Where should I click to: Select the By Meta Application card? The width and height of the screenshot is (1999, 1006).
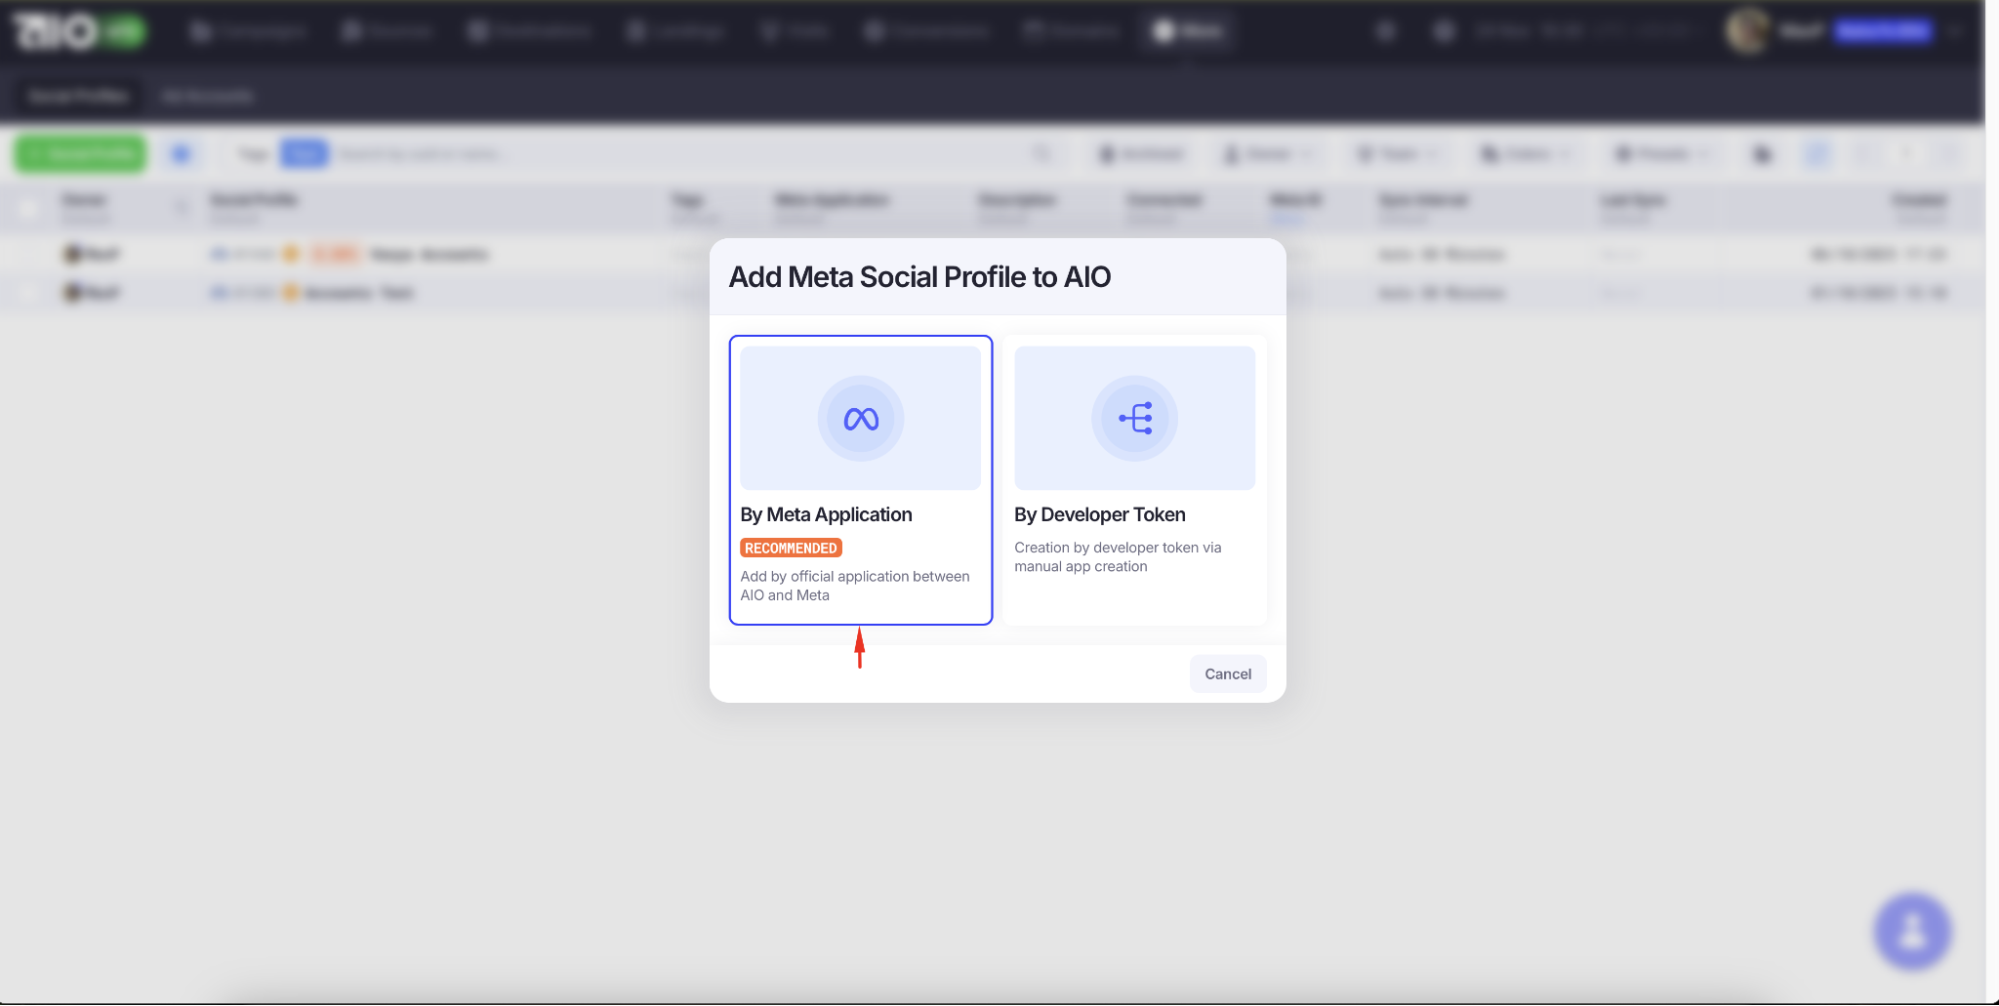coord(860,480)
